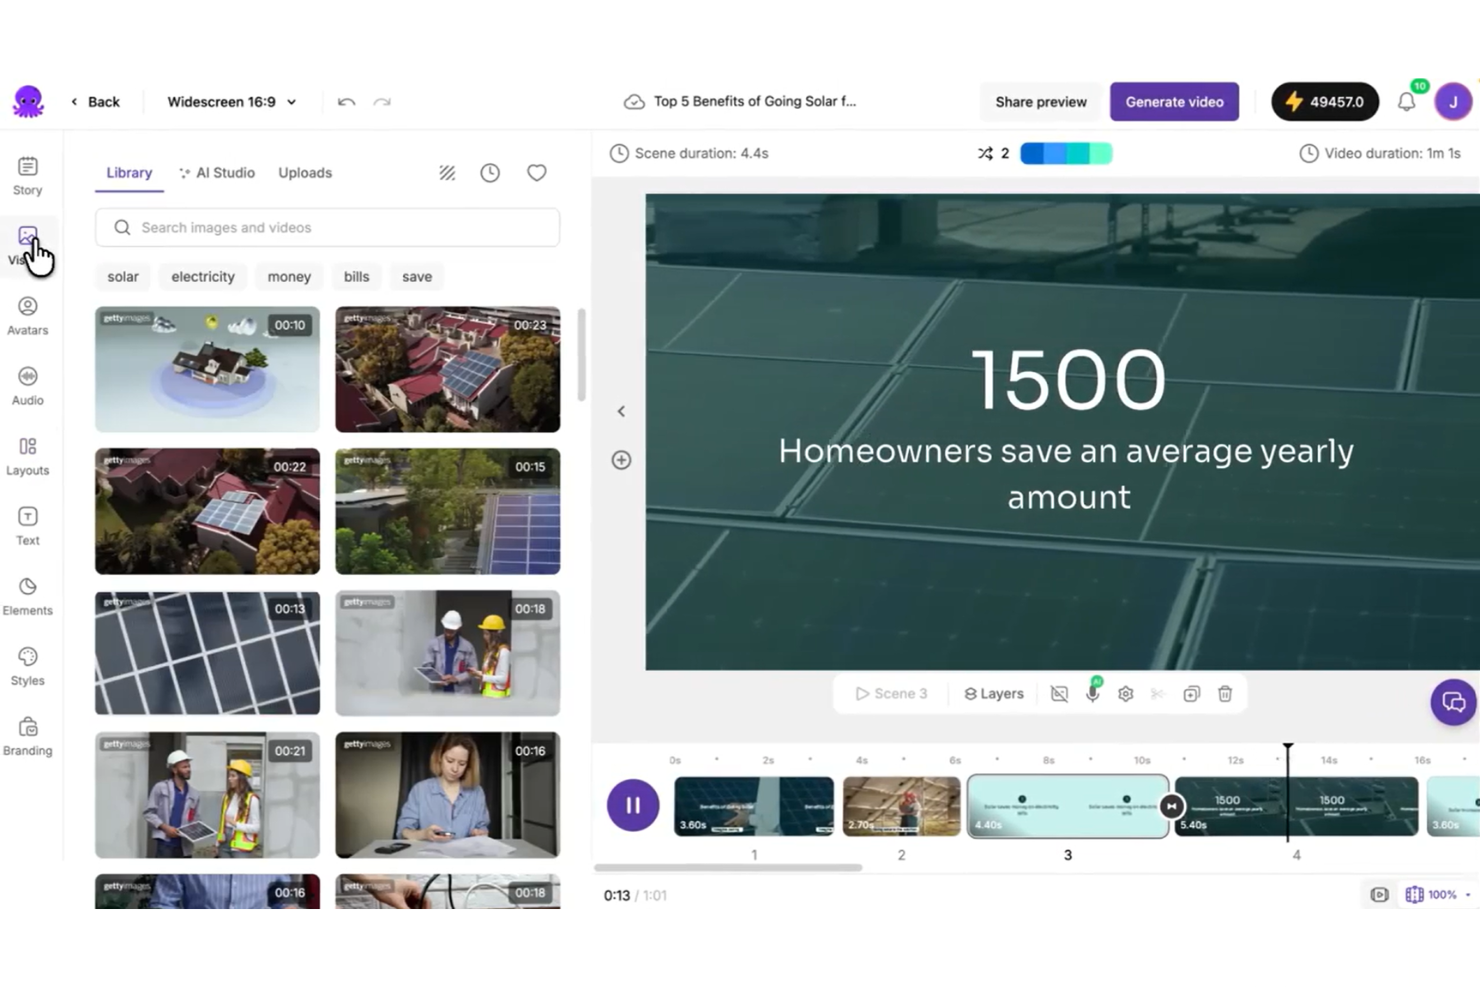Screen dimensions: 1480x987
Task: Open the media filter stripes icon
Action: pos(447,173)
